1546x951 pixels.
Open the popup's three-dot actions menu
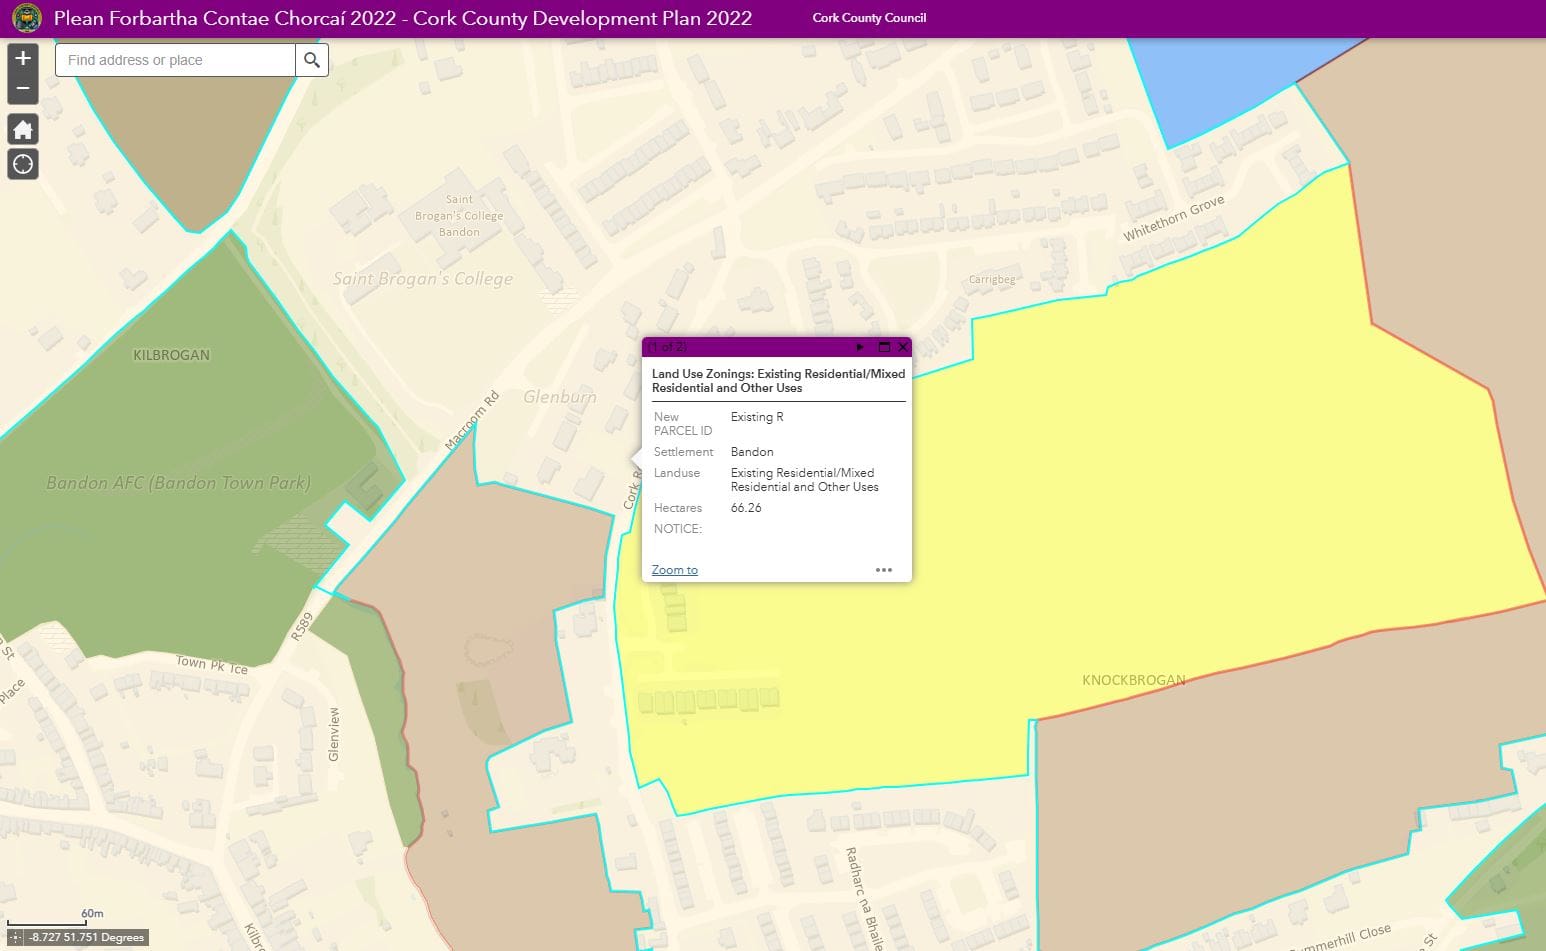884,570
